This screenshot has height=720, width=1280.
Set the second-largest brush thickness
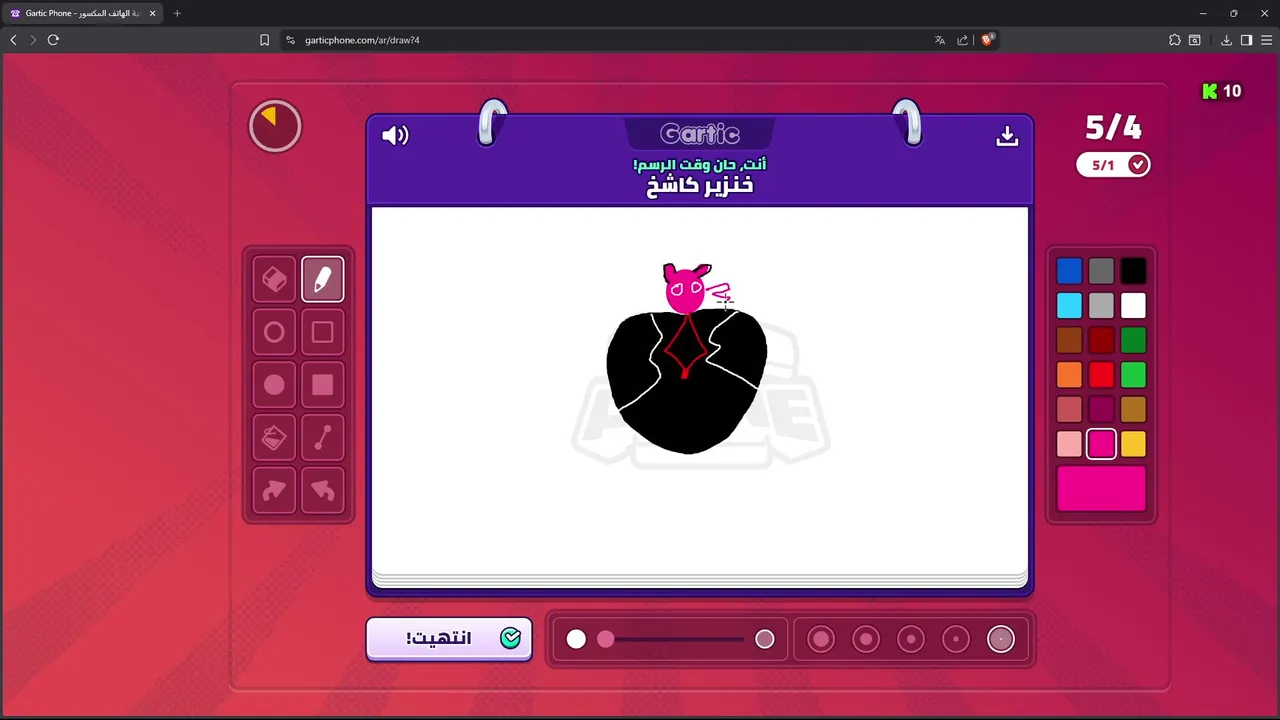tap(866, 639)
